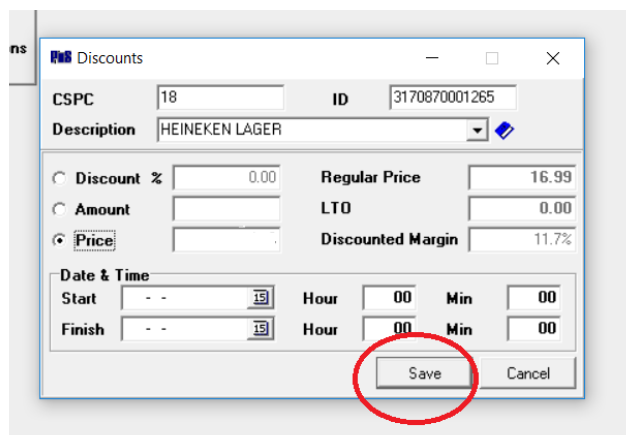
Task: Click the CSPC input field
Action: coord(220,97)
